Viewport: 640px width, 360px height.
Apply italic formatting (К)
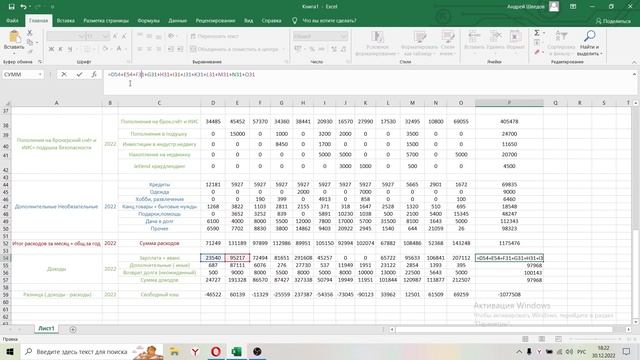coord(61,49)
